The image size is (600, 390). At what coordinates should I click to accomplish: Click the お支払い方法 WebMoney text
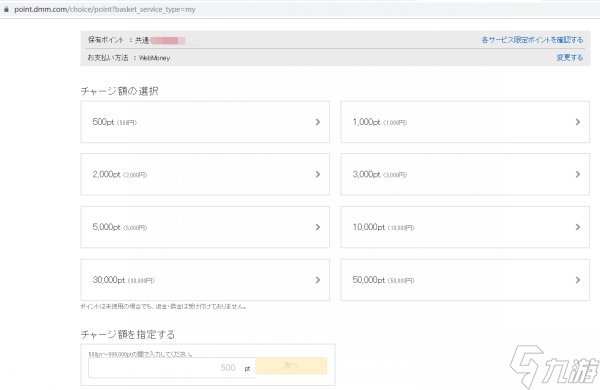(129, 58)
